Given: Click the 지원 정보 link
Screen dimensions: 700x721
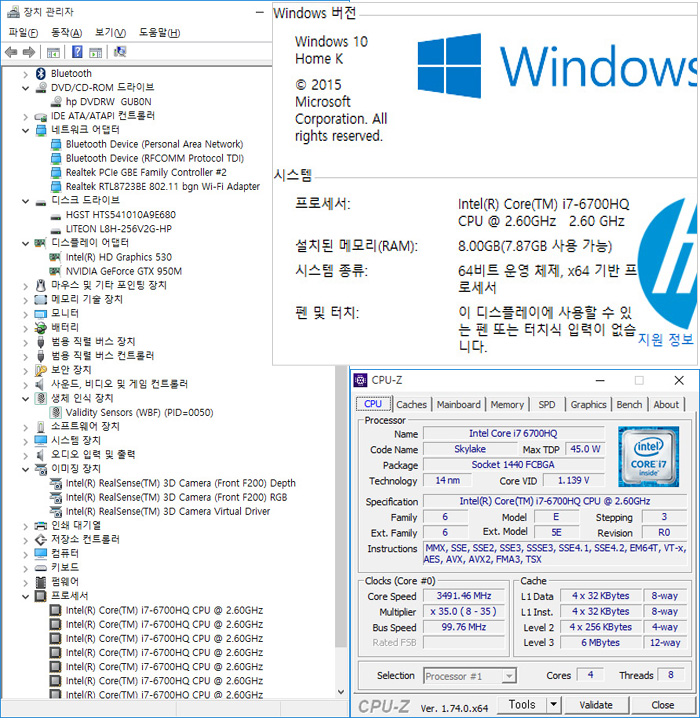Looking at the screenshot, I should click(665, 339).
